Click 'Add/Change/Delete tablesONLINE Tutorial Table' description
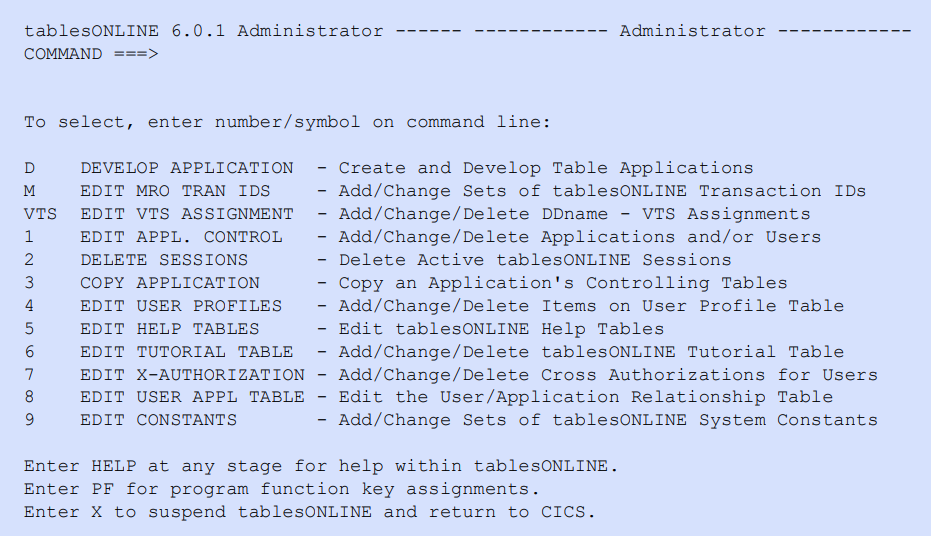 pos(591,352)
